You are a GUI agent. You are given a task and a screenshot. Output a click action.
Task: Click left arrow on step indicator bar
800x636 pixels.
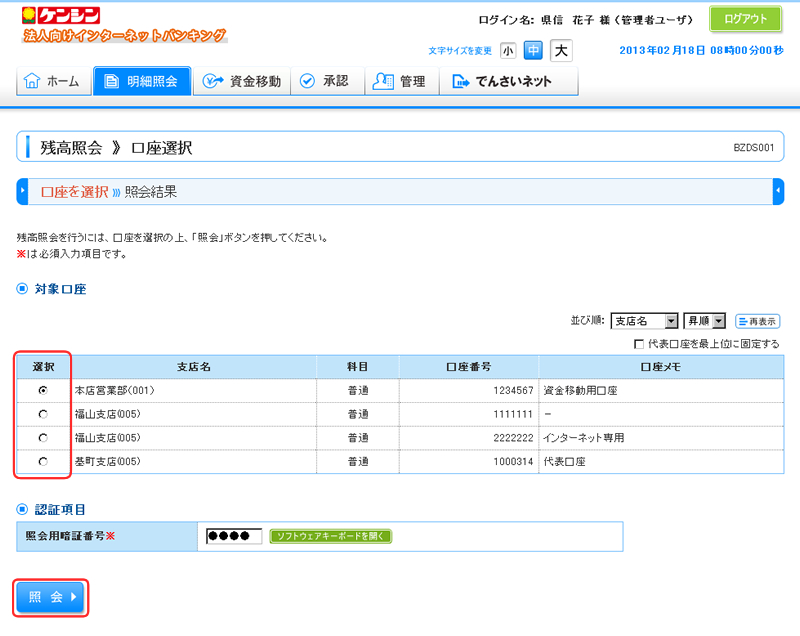[x=22, y=191]
